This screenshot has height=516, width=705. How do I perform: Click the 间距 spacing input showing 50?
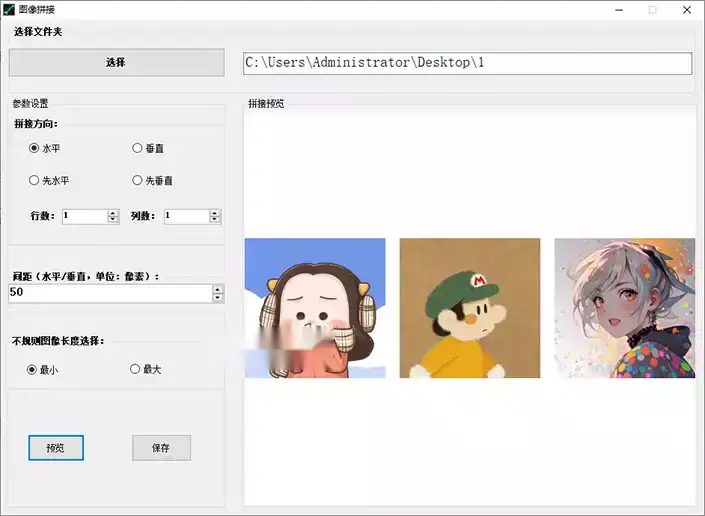[x=108, y=293]
